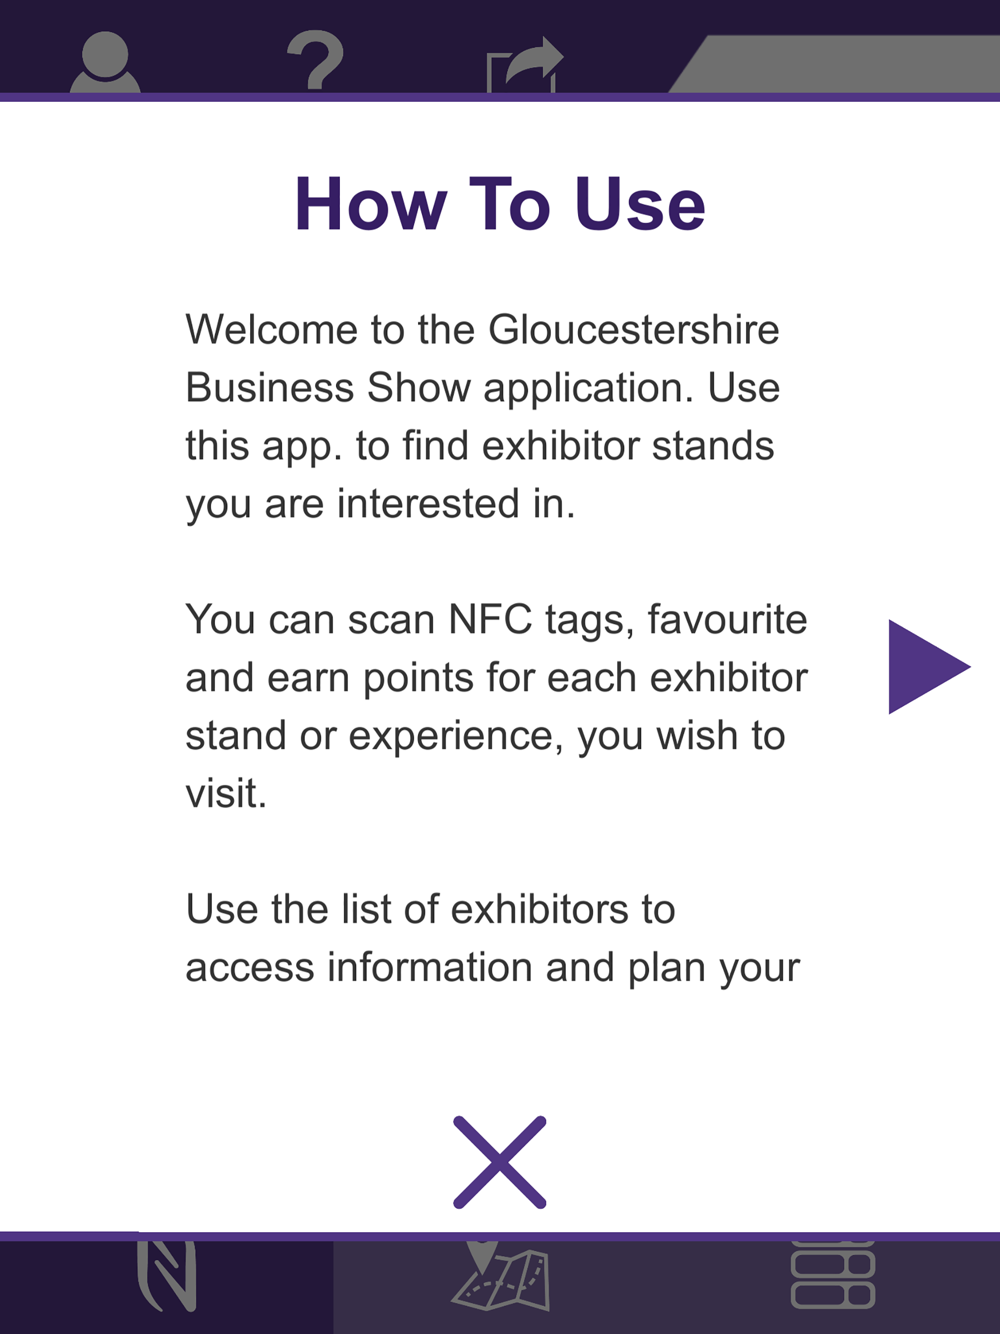Open the user profile icon
Viewport: 1000px width, 1334px height.
point(105,62)
